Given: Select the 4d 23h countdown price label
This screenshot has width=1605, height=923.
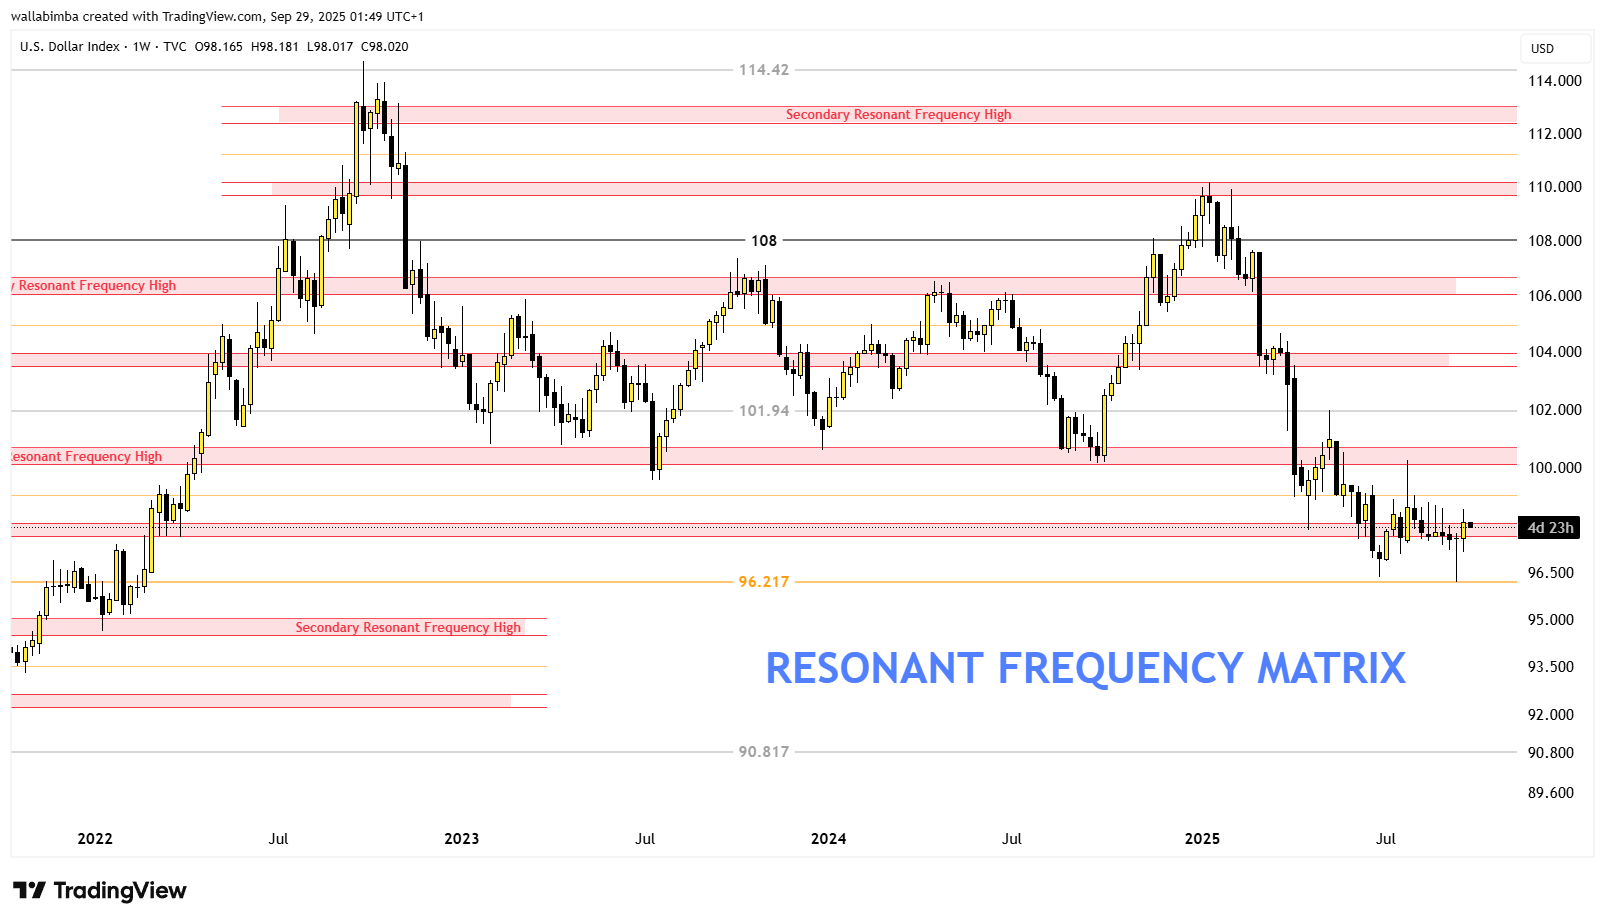Looking at the screenshot, I should 1550,528.
